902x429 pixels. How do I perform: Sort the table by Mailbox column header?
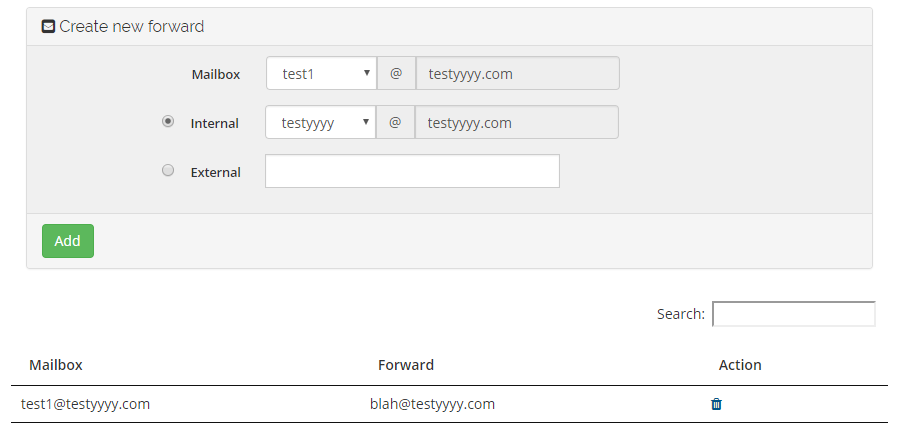tap(56, 365)
